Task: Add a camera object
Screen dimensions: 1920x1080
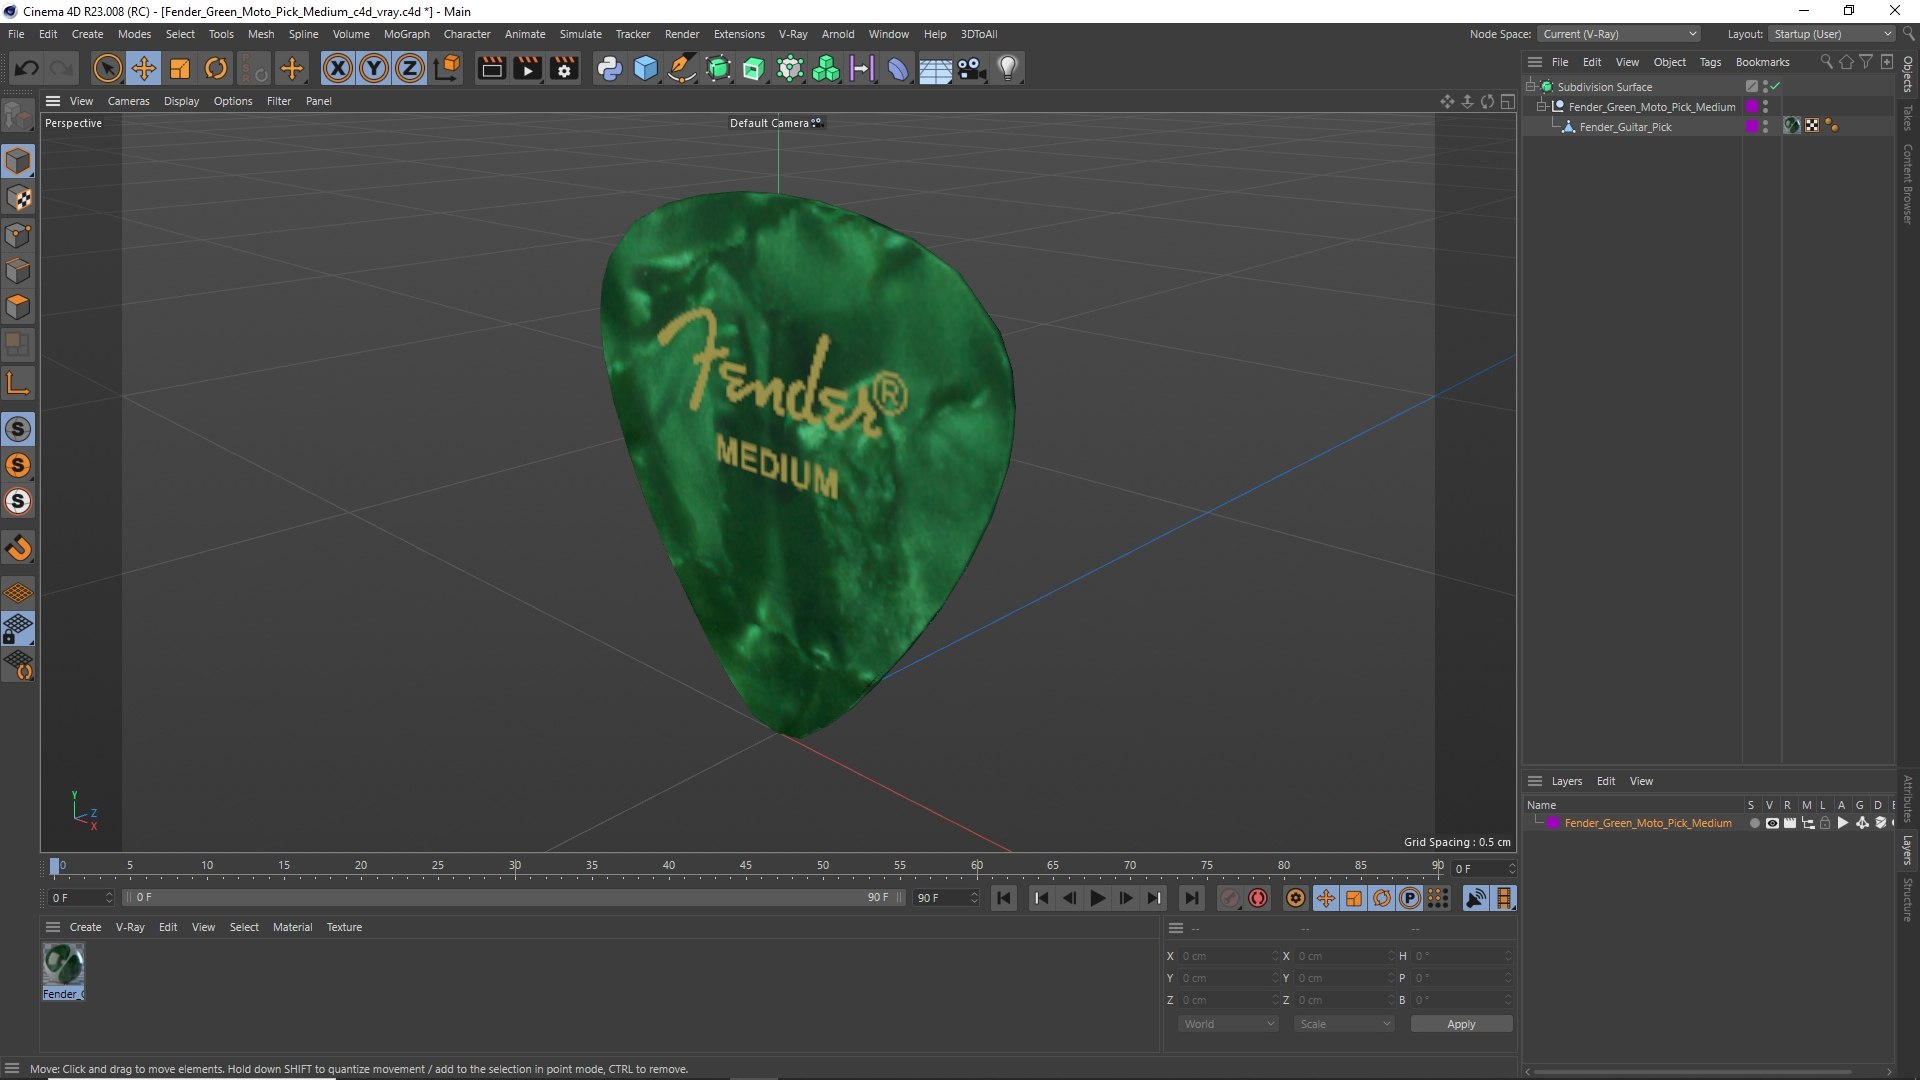Action: (x=971, y=68)
